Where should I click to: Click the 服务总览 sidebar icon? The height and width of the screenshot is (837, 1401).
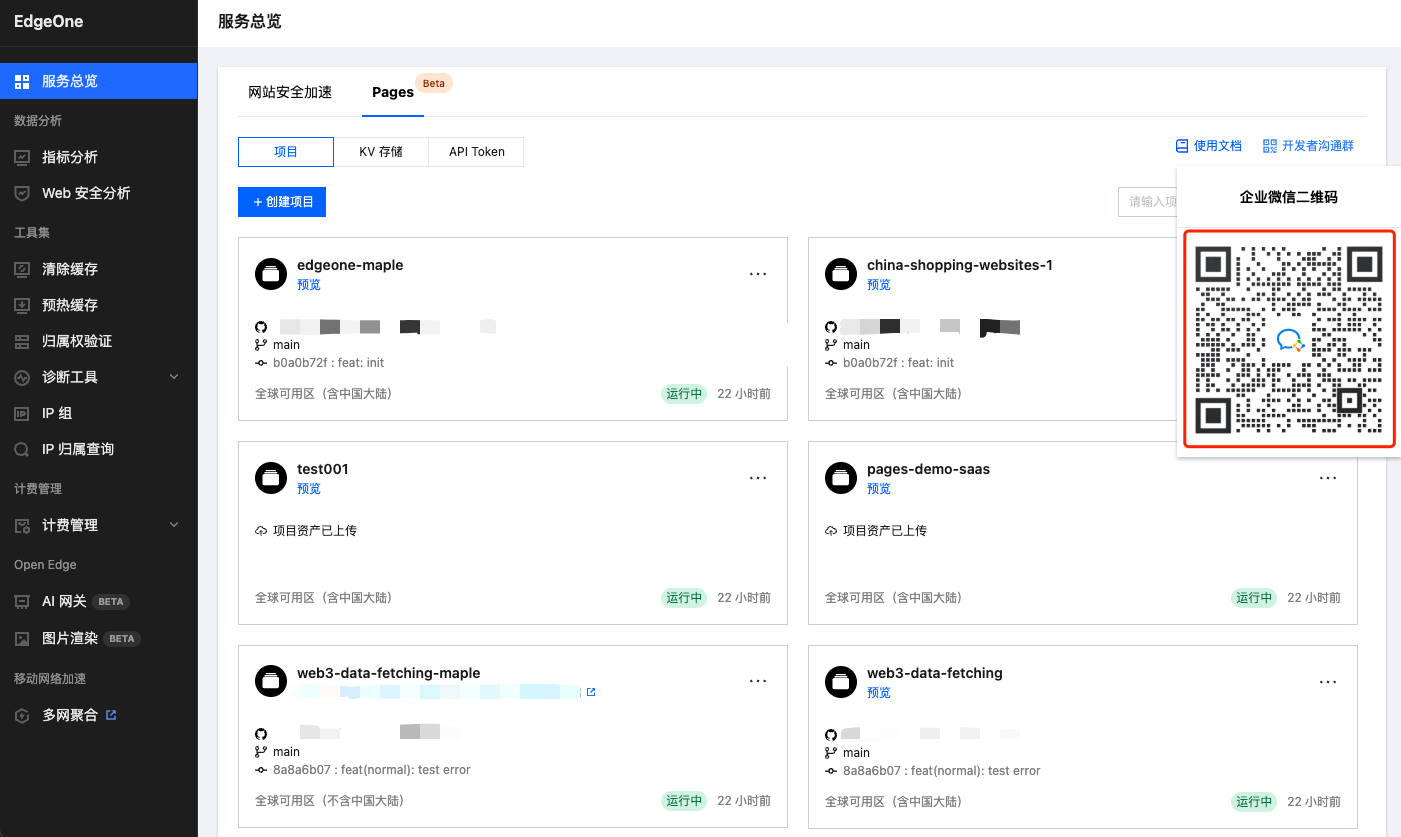[x=22, y=82]
